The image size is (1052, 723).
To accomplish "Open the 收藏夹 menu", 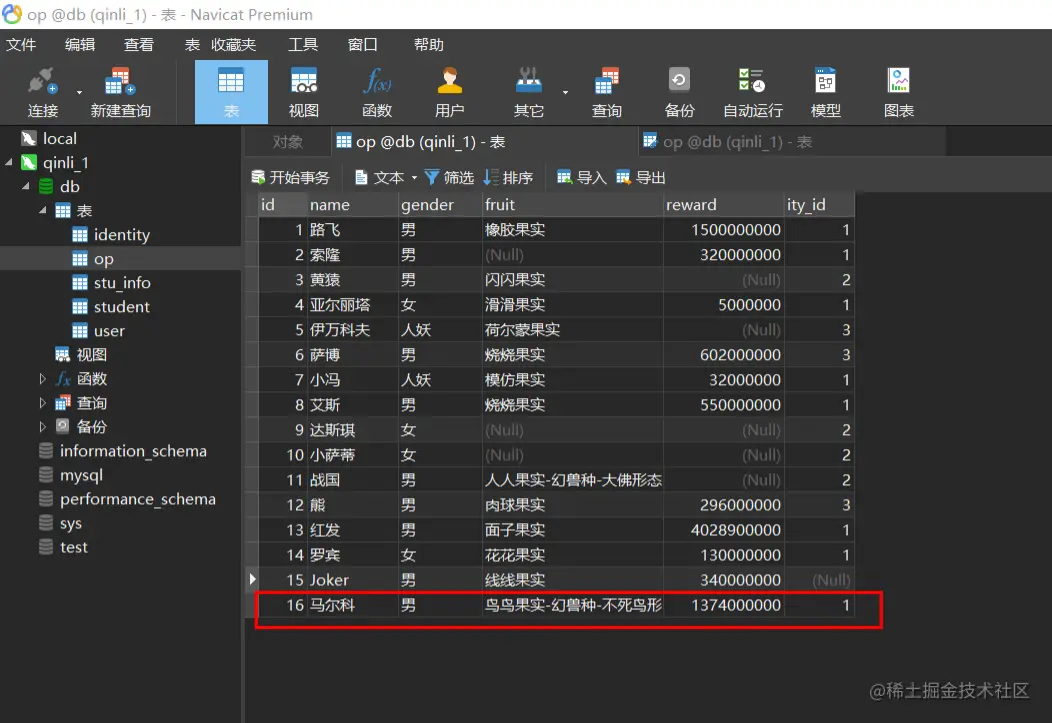I will tap(233, 45).
